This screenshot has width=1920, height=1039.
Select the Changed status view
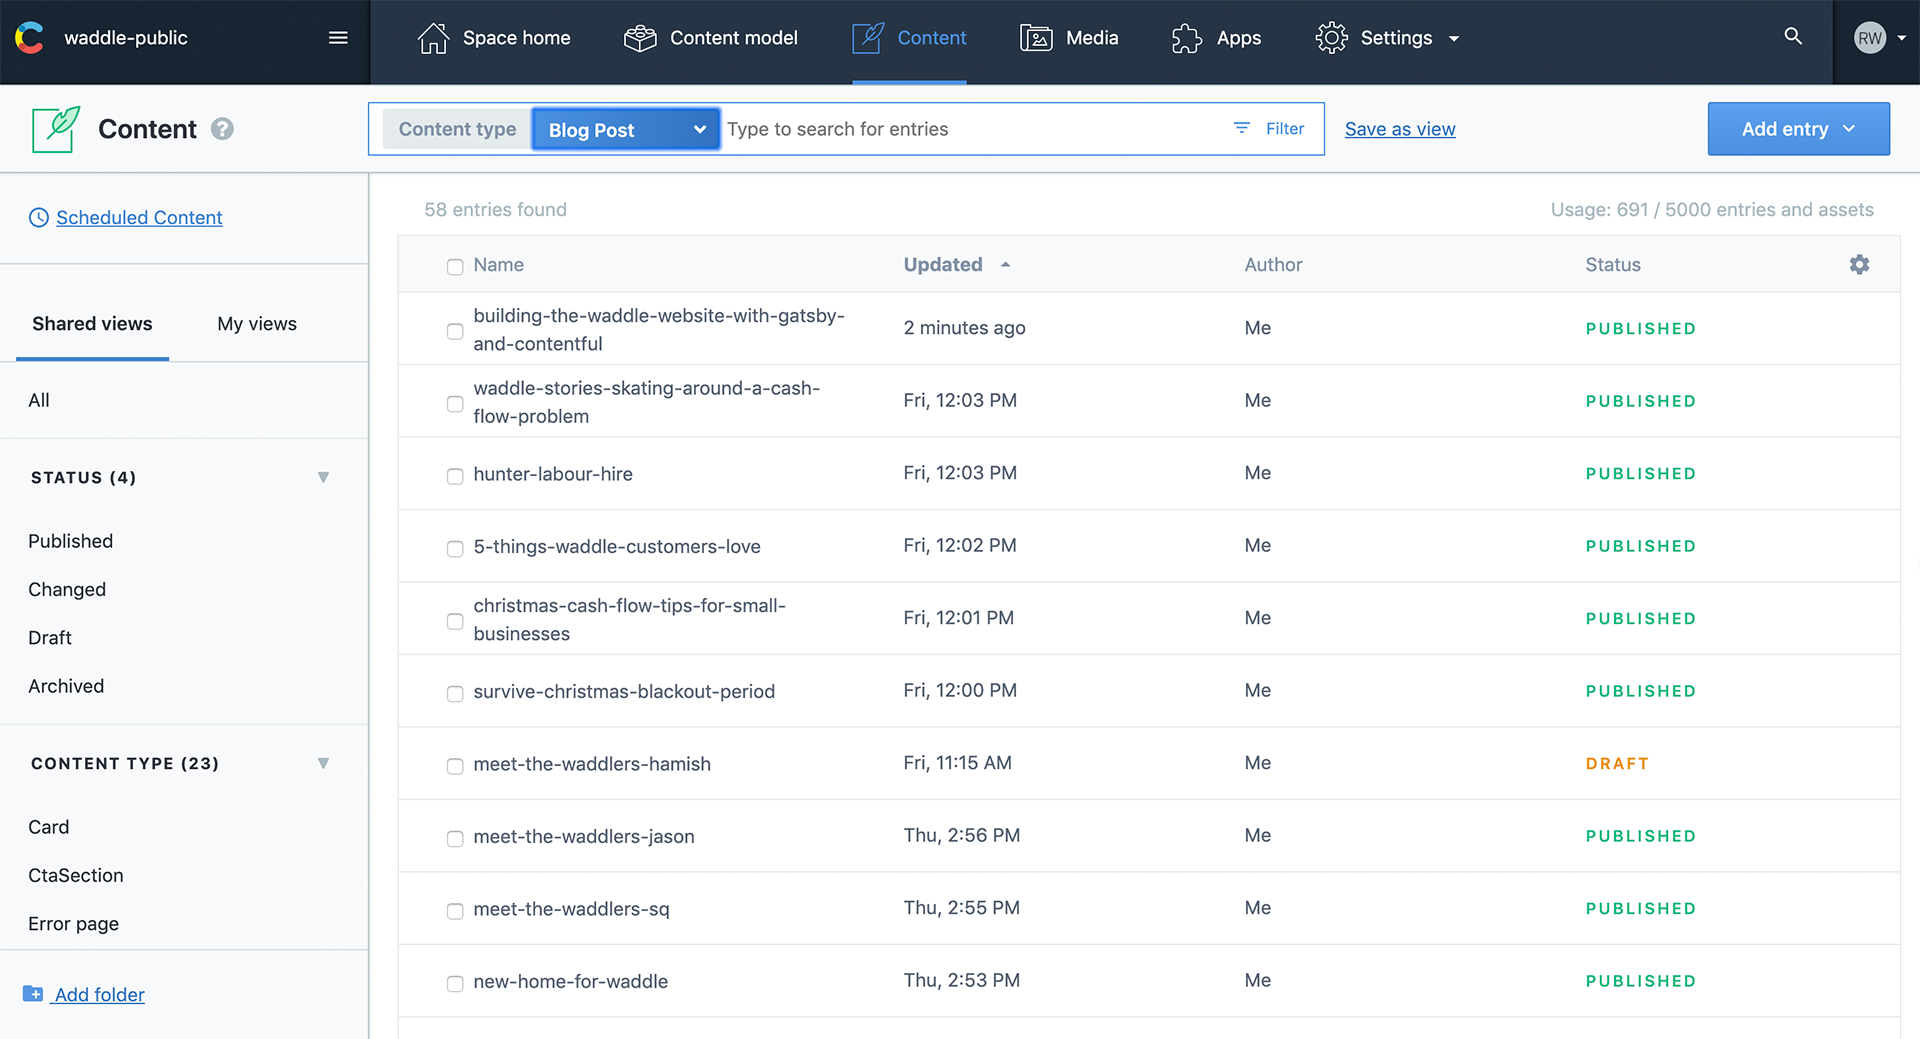coord(67,590)
